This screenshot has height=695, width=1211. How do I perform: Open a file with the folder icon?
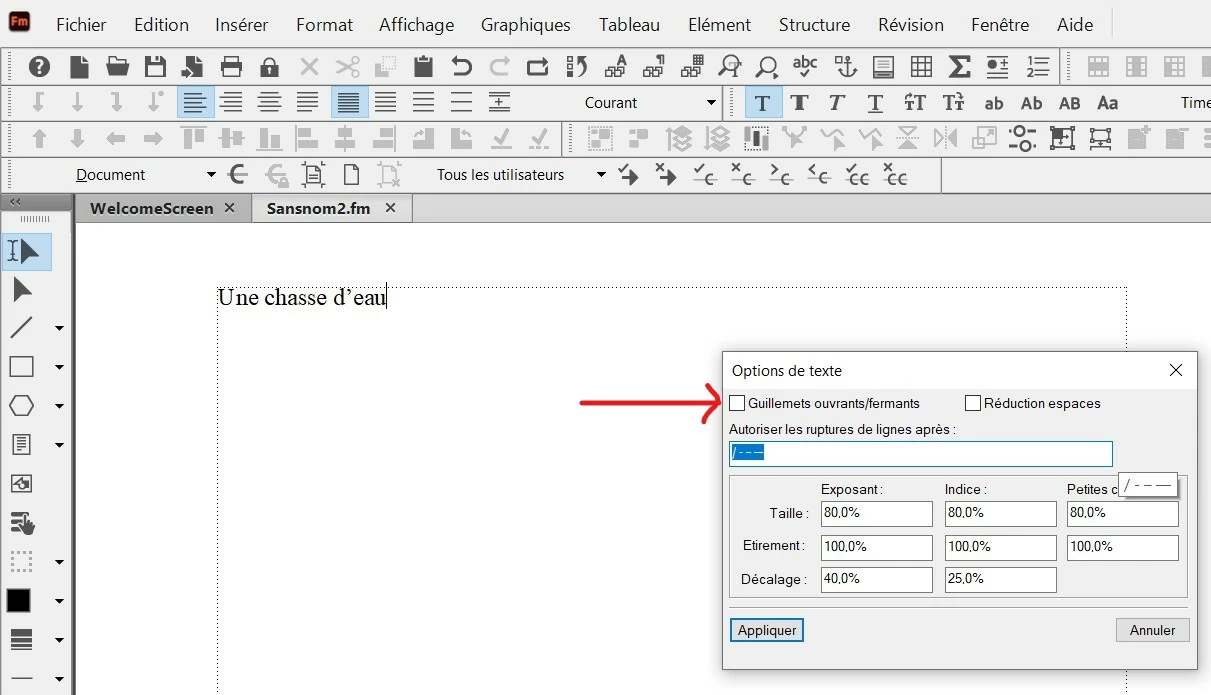point(118,67)
